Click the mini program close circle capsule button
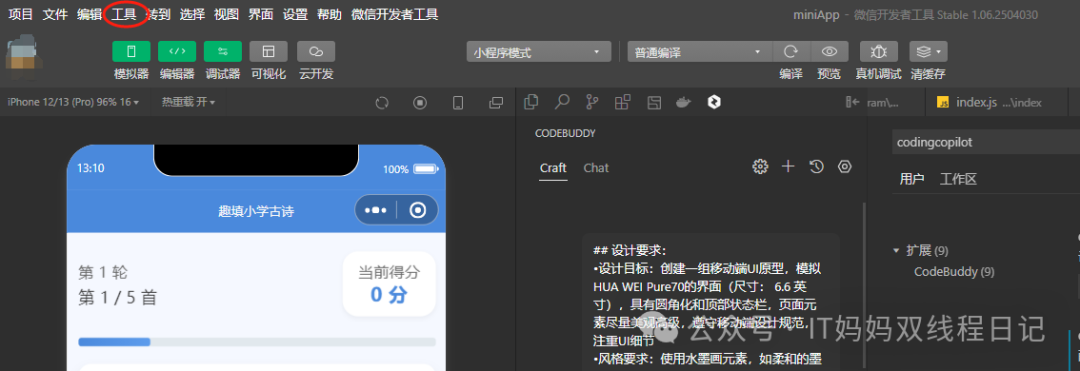This screenshot has width=1080, height=371. 417,210
